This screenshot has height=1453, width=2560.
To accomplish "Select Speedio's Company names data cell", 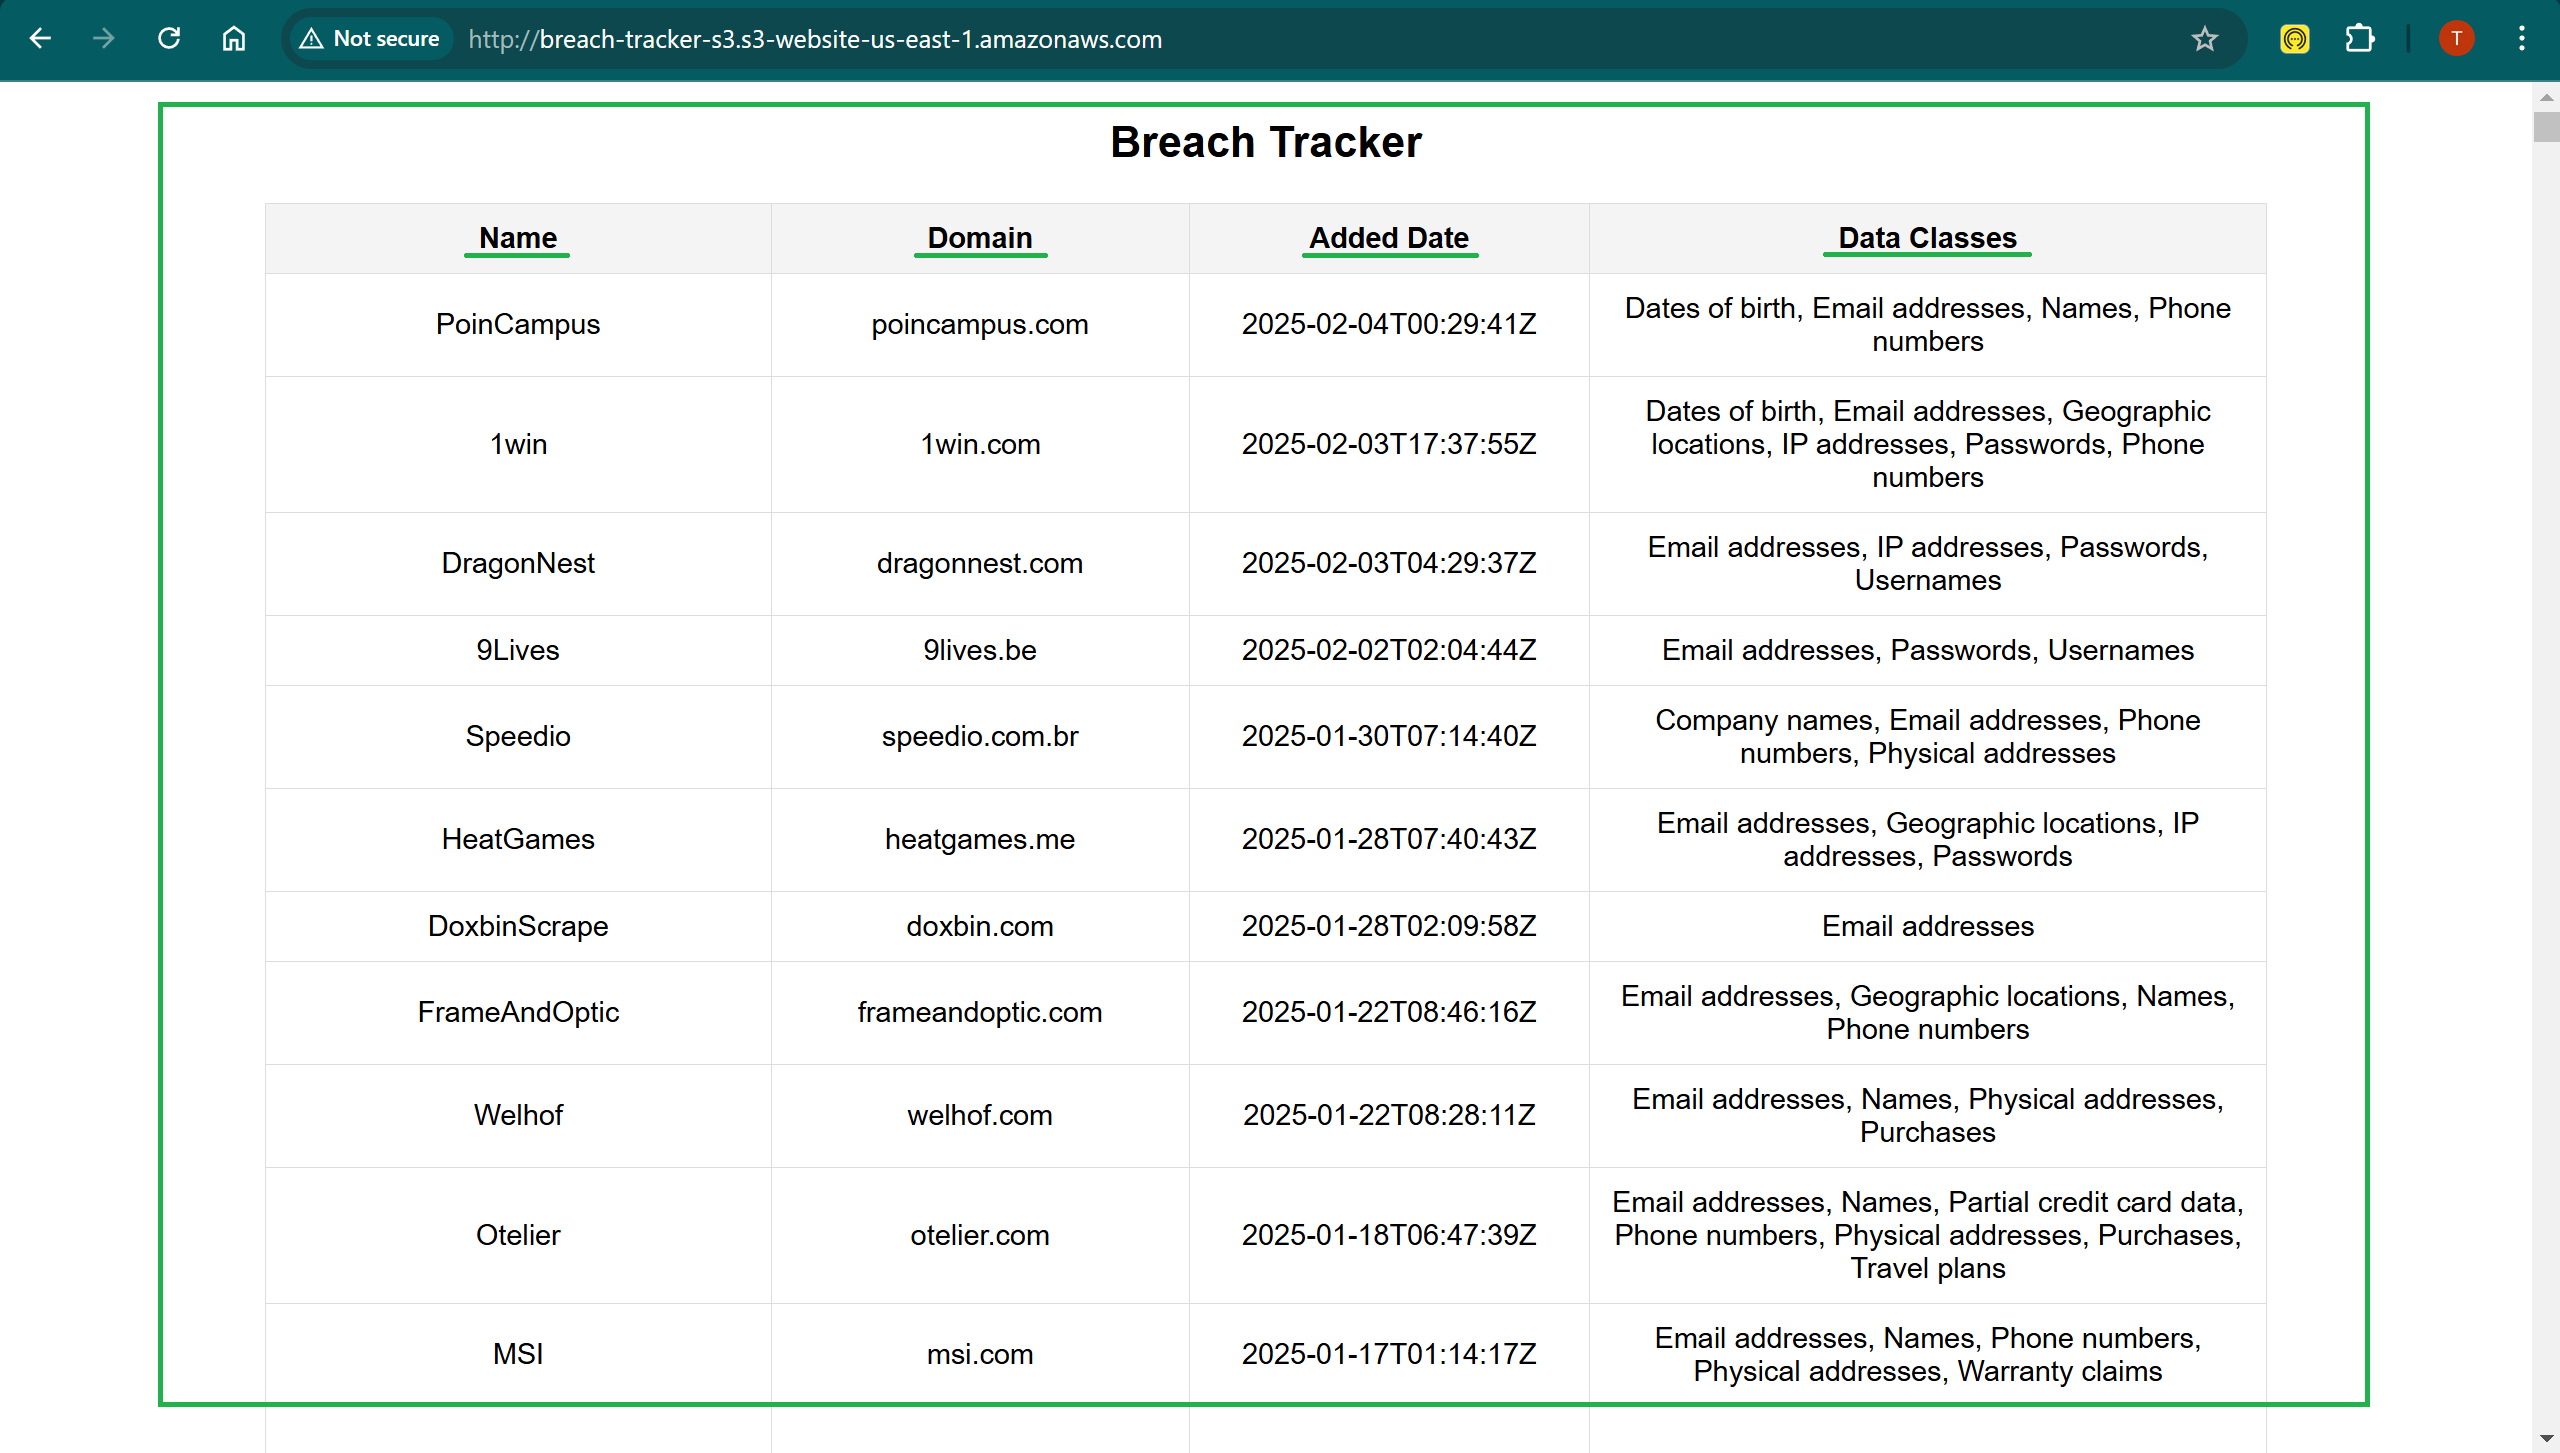I will click(x=1927, y=737).
